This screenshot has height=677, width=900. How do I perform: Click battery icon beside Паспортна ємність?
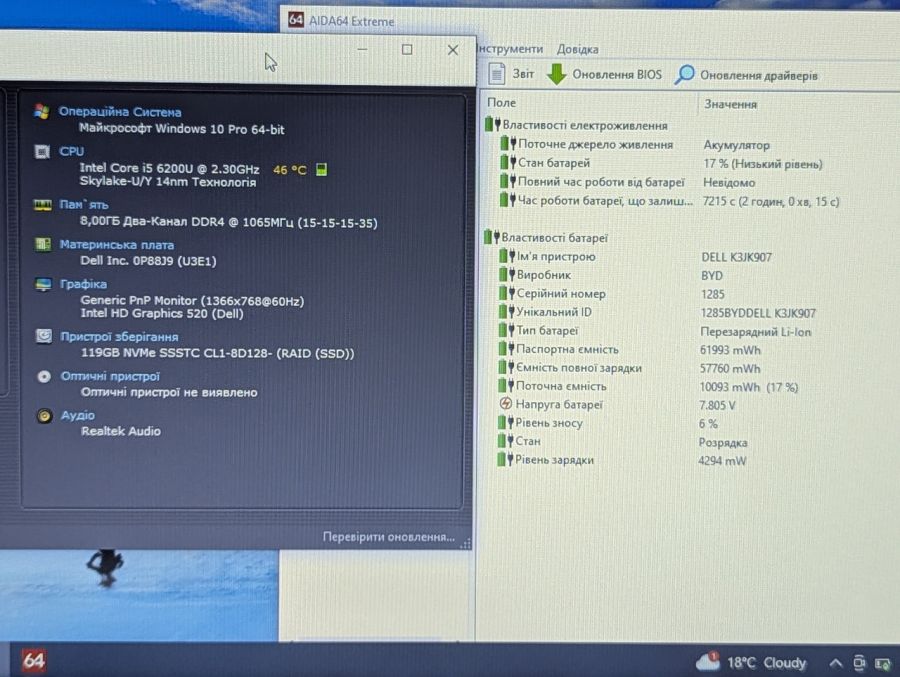[506, 349]
